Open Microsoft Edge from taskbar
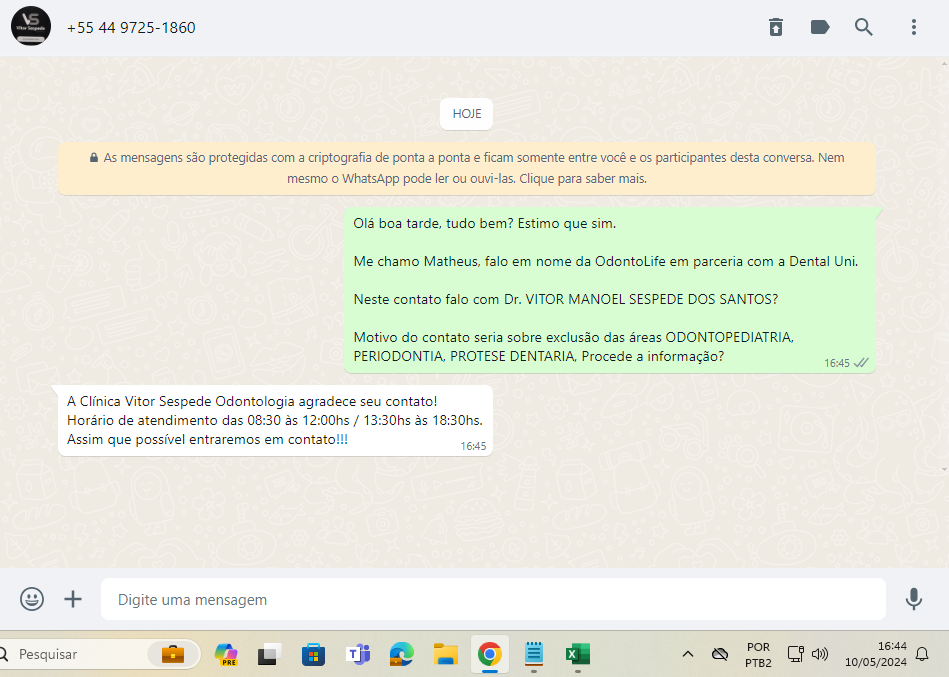The width and height of the screenshot is (949, 677). point(402,654)
